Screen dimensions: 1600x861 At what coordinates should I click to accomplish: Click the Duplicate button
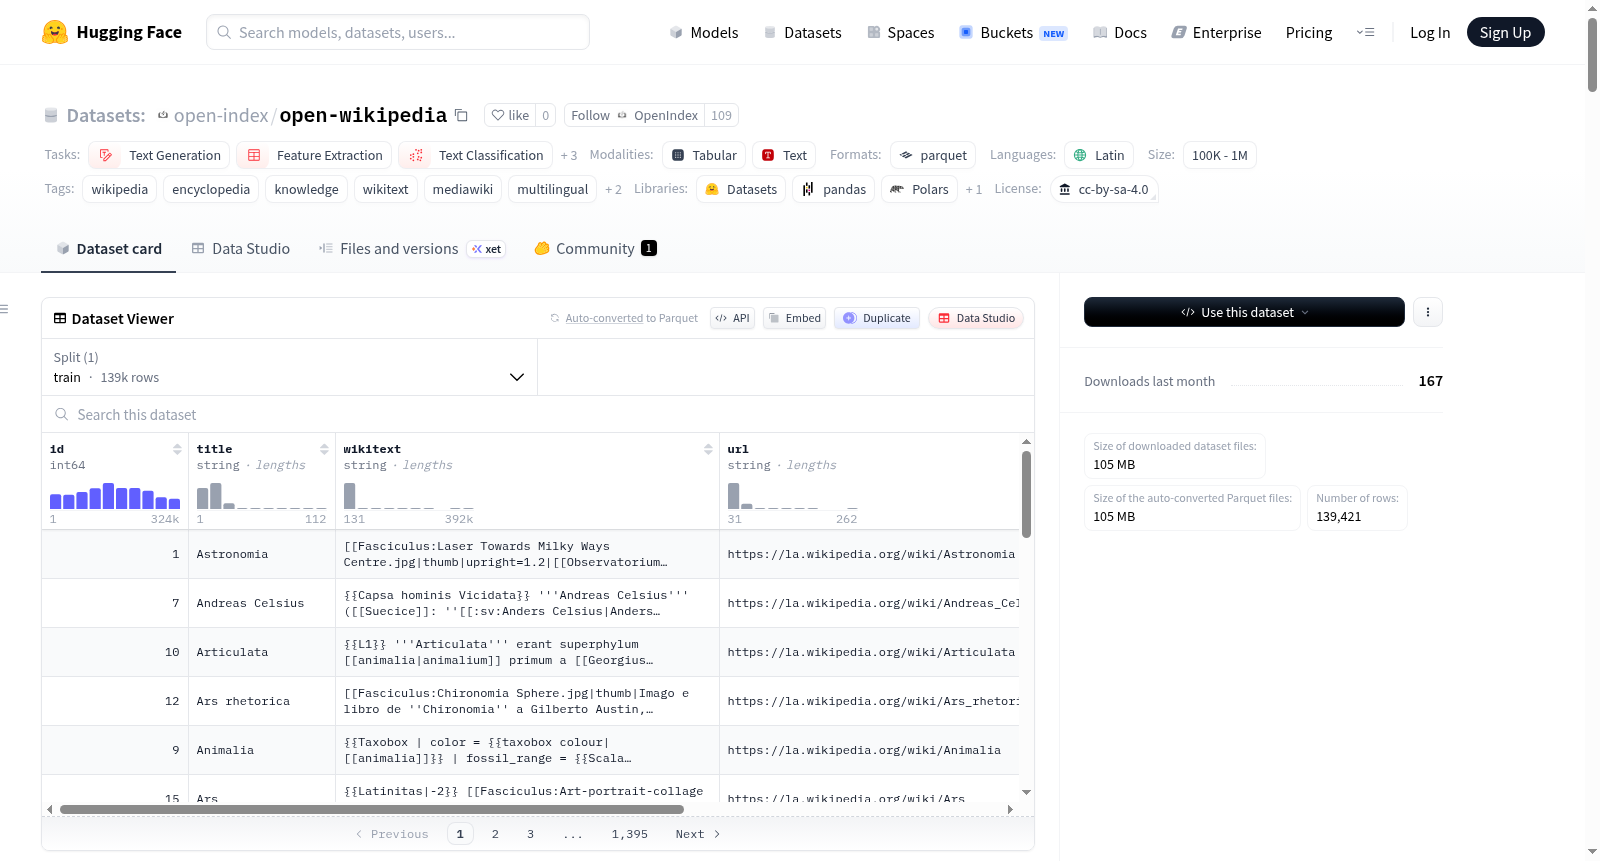[876, 318]
